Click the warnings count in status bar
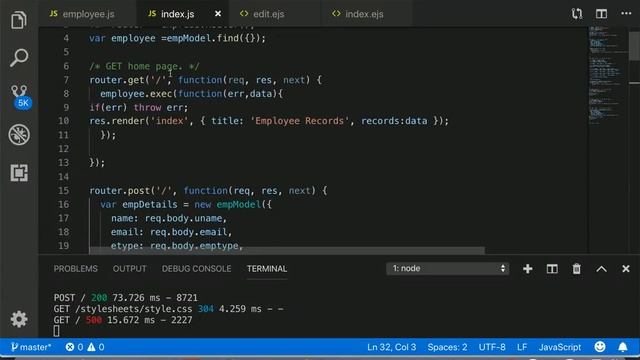The image size is (640, 360). tap(96, 347)
